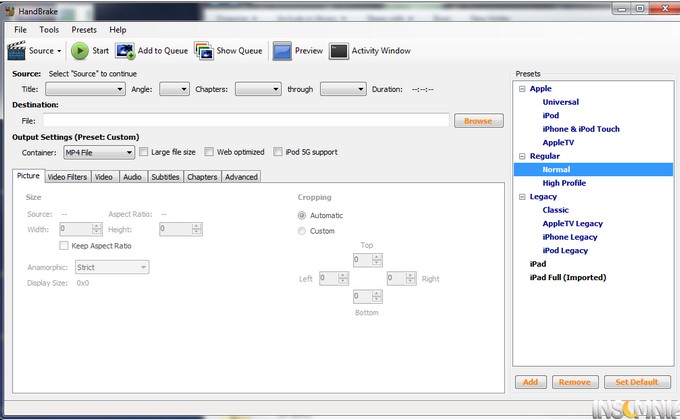This screenshot has width=680, height=420.
Task: Collapse the Legacy presets group
Action: 522,197
